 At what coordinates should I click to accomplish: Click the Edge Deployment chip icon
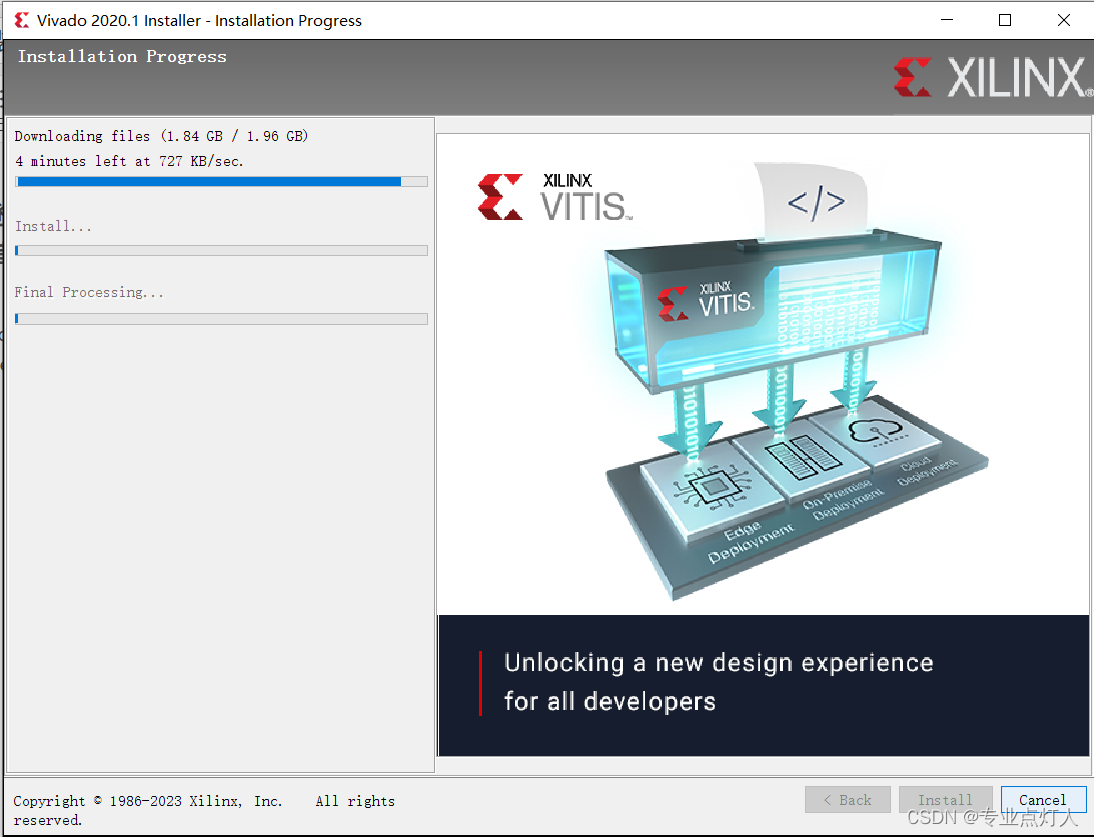pos(712,486)
